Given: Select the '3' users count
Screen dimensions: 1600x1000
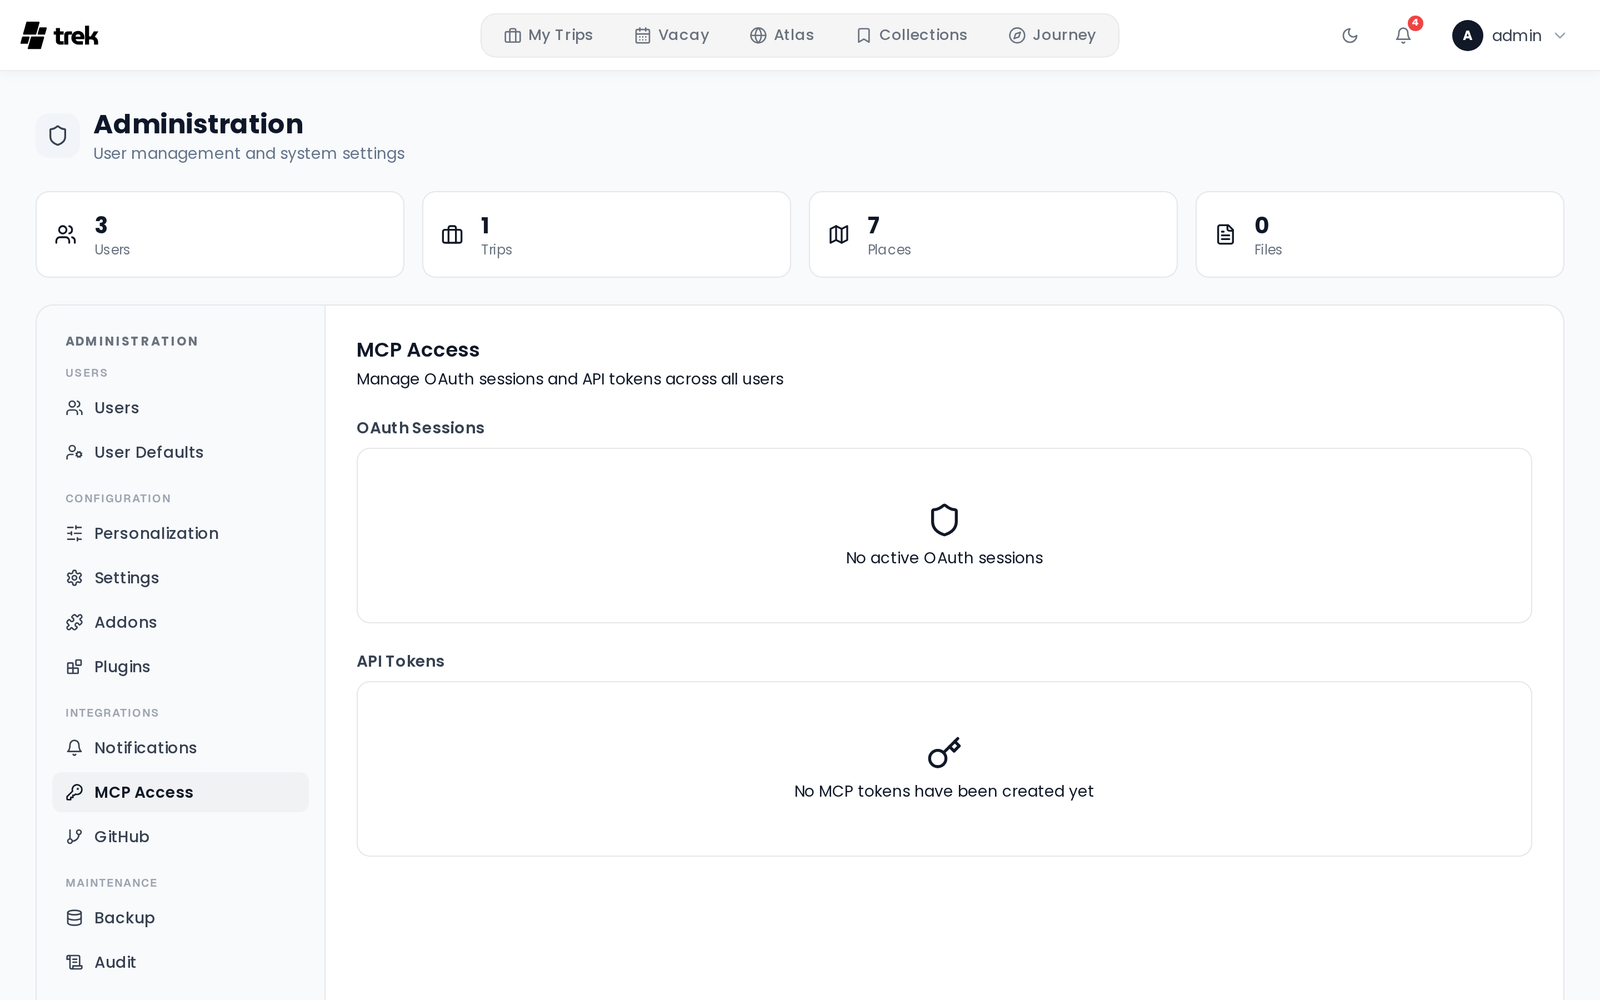Looking at the screenshot, I should point(101,225).
